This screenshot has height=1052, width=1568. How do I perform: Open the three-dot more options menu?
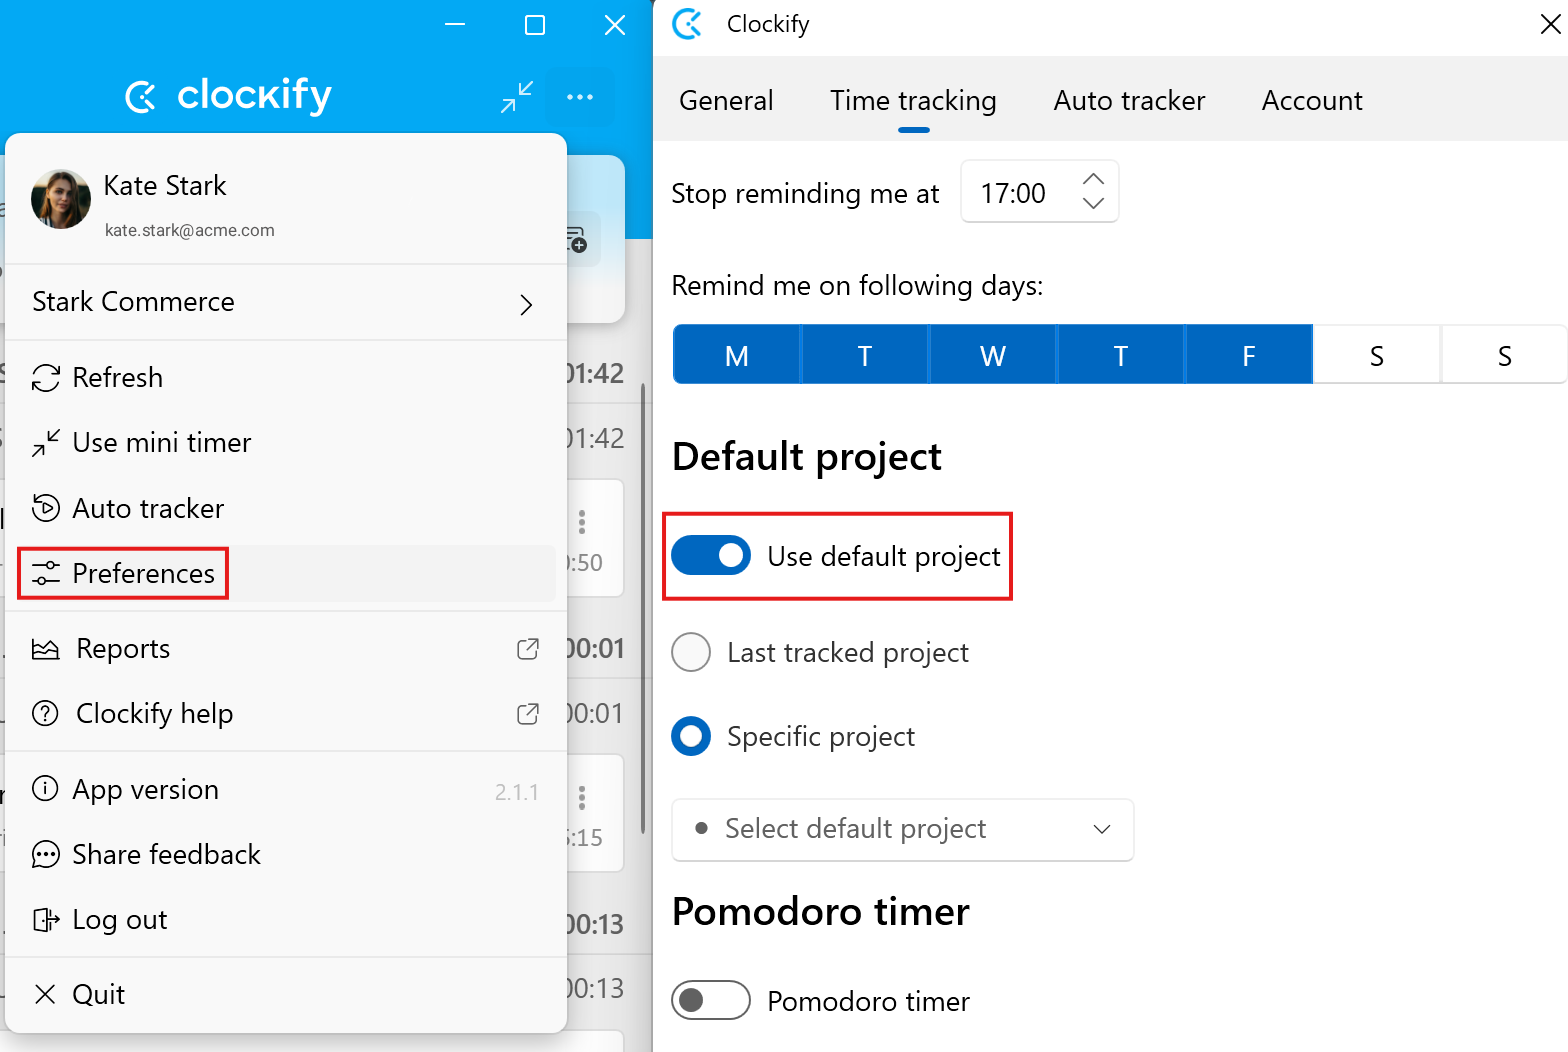click(580, 97)
